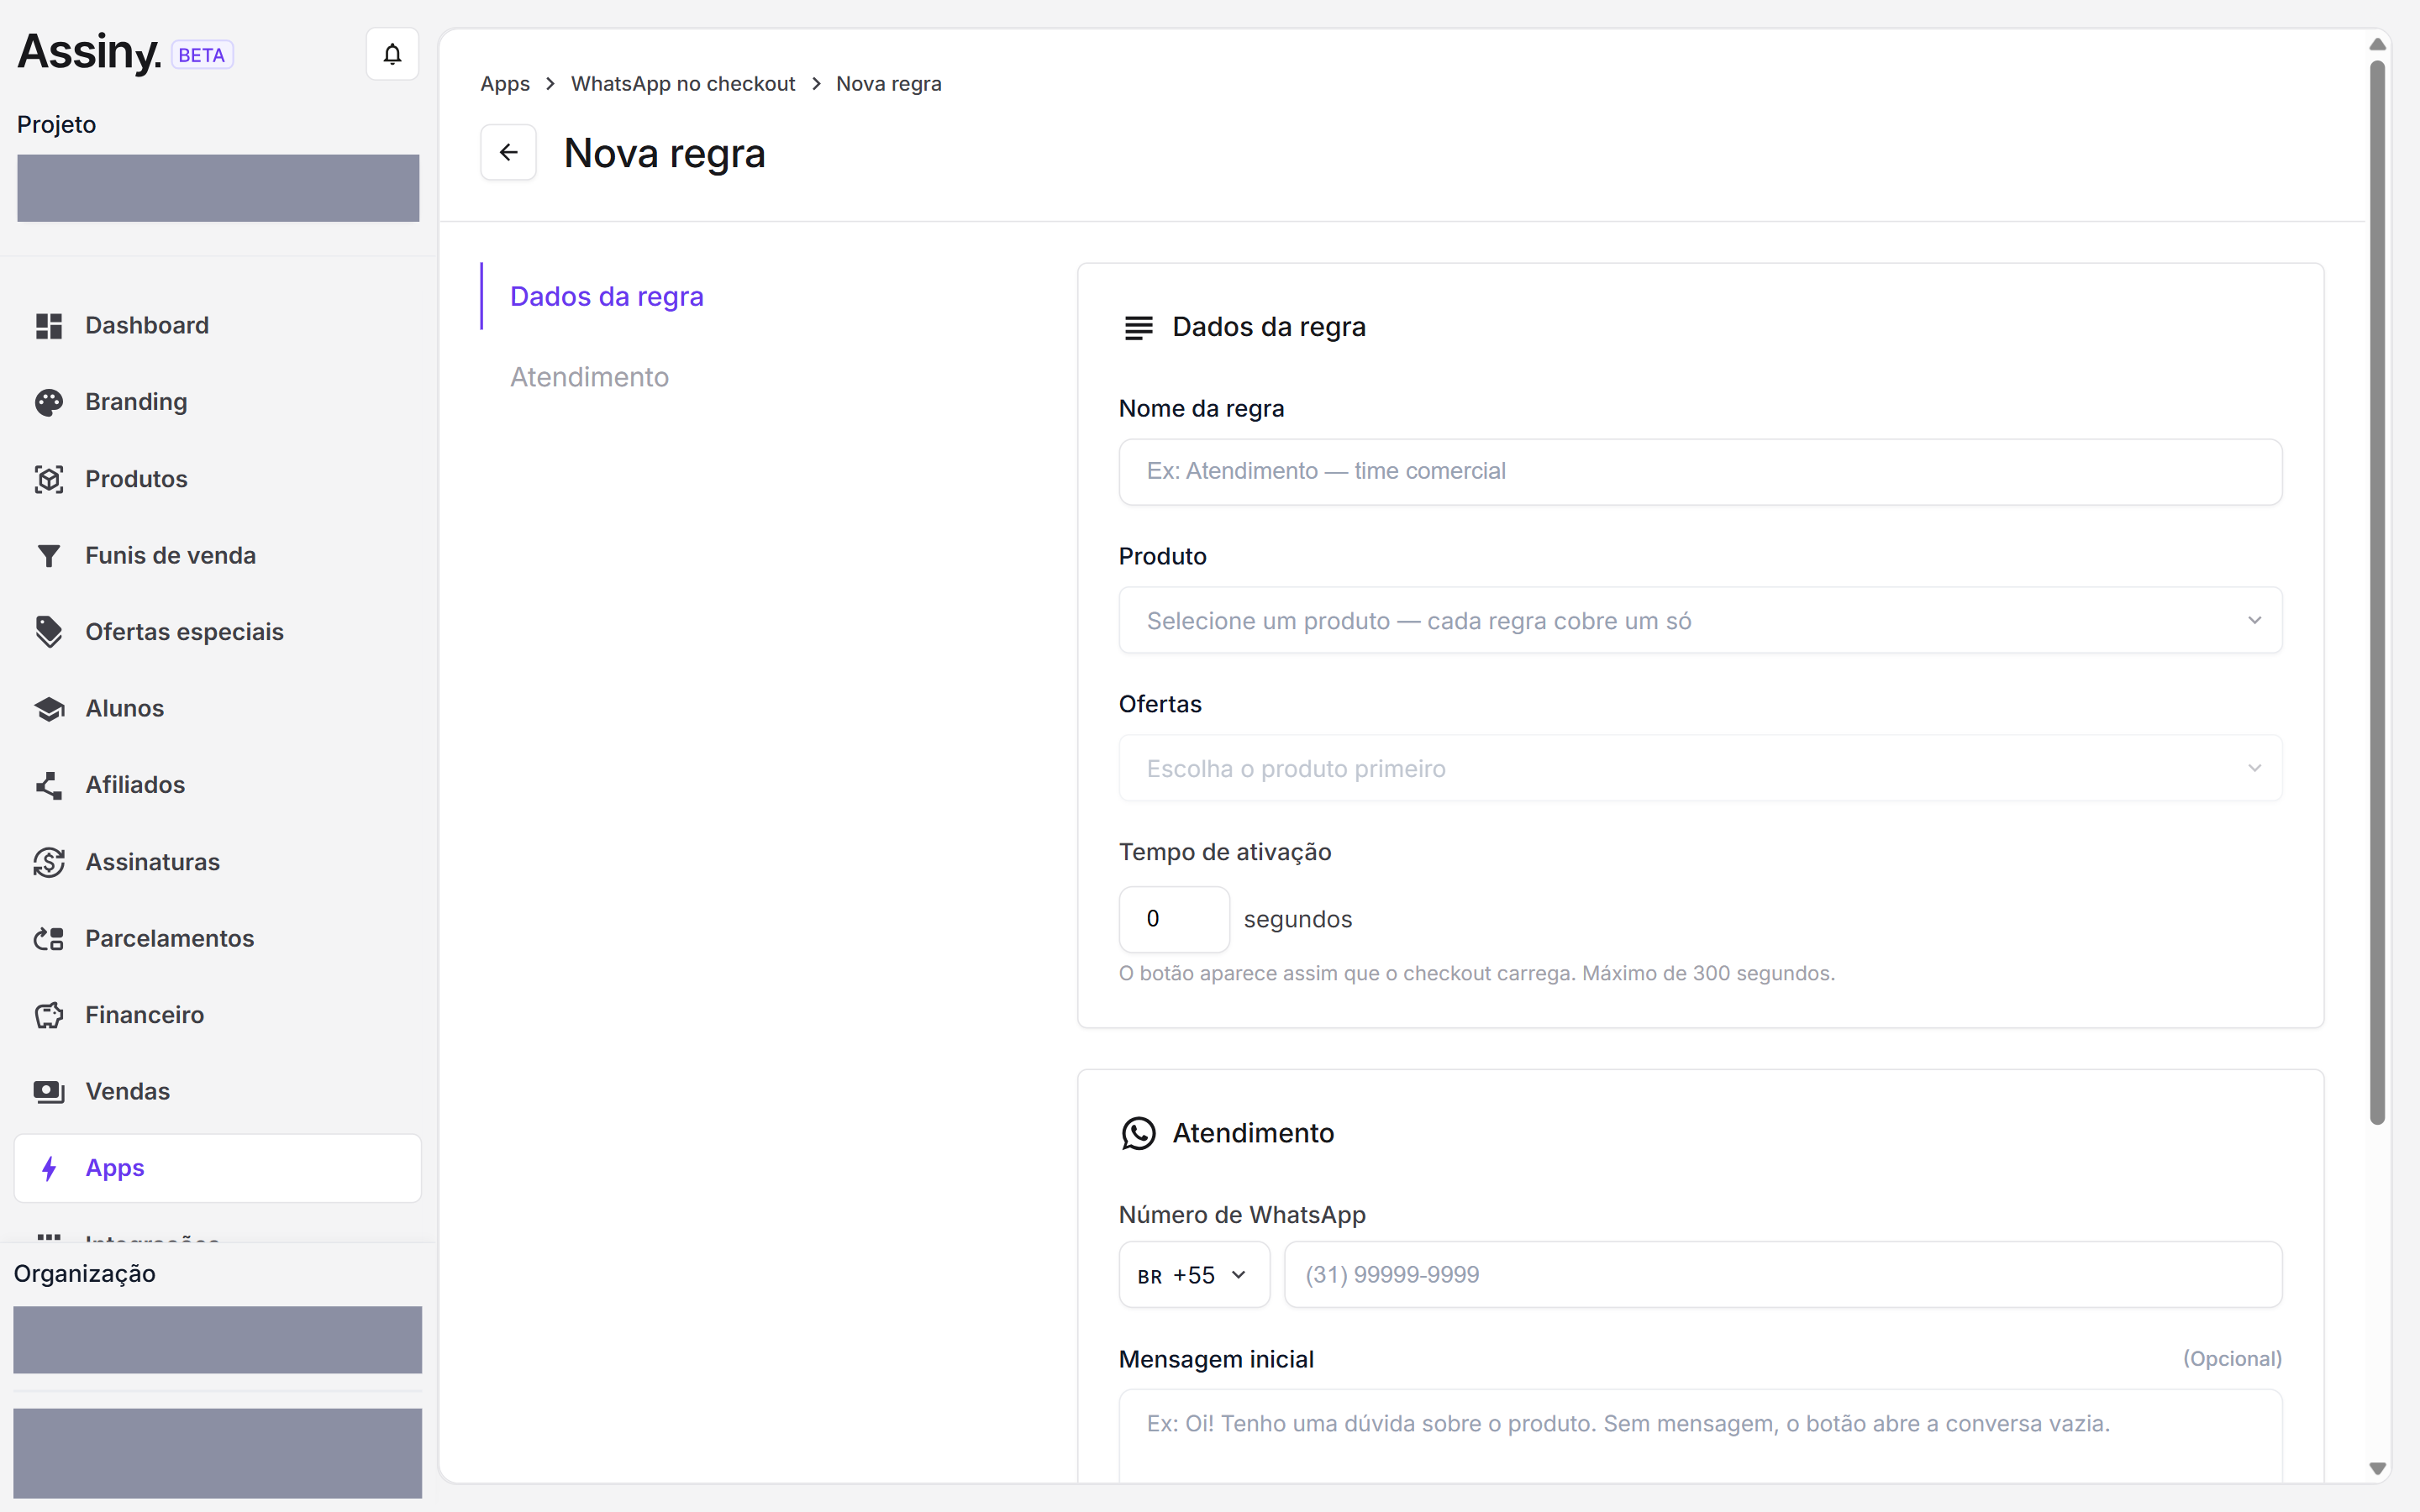Screen dimensions: 2420x1512
Task: Click the Apps lightning bolt icon
Action: [x=49, y=1168]
